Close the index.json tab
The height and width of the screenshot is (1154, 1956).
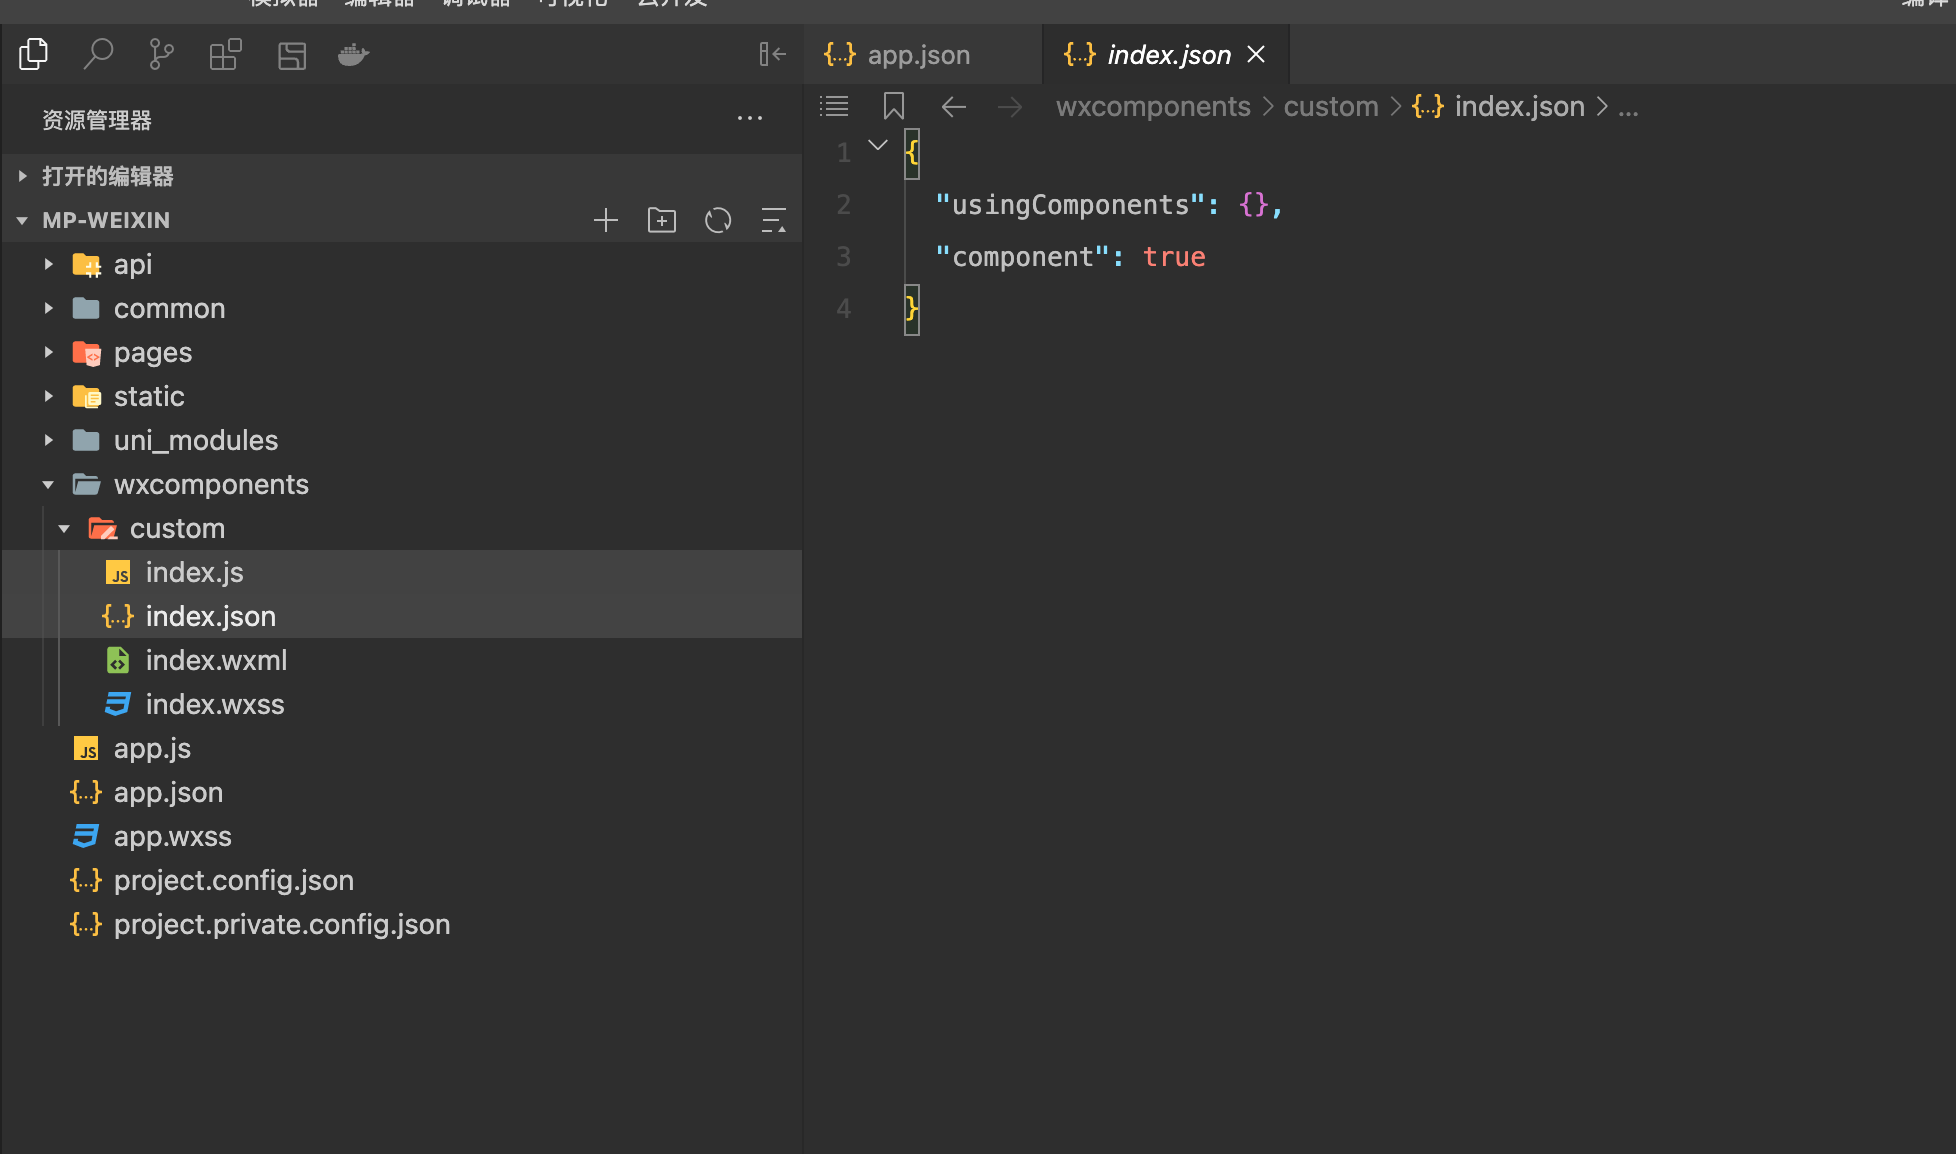point(1256,54)
